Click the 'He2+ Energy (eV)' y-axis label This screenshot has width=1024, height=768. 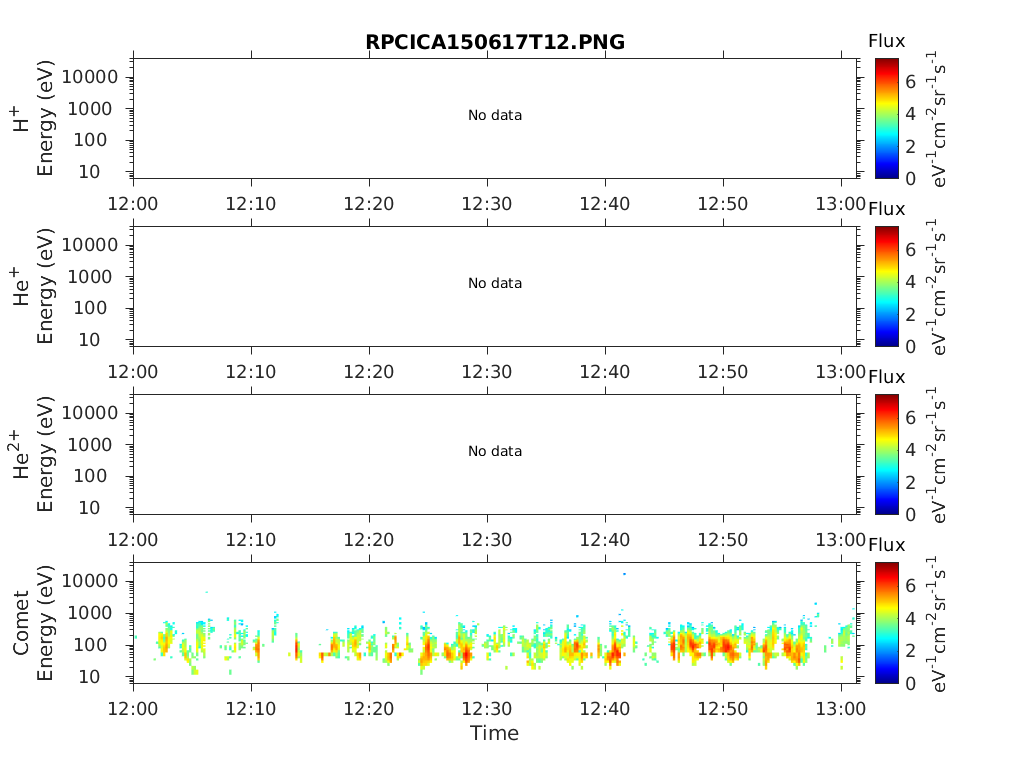(33, 455)
